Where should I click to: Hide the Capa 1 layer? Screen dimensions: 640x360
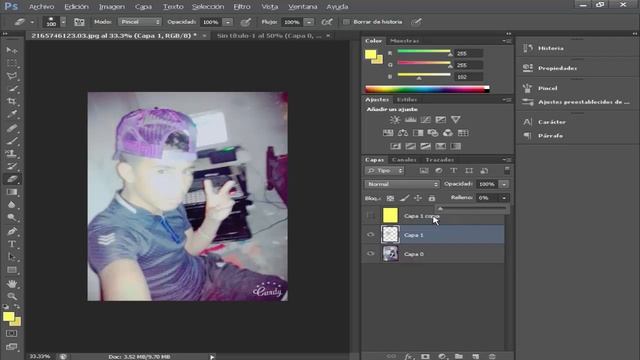point(370,235)
